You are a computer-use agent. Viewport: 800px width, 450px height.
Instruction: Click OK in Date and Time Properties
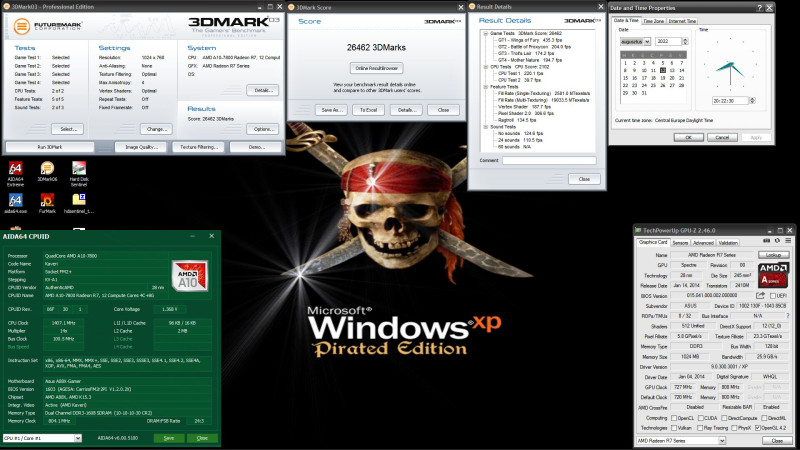point(688,137)
